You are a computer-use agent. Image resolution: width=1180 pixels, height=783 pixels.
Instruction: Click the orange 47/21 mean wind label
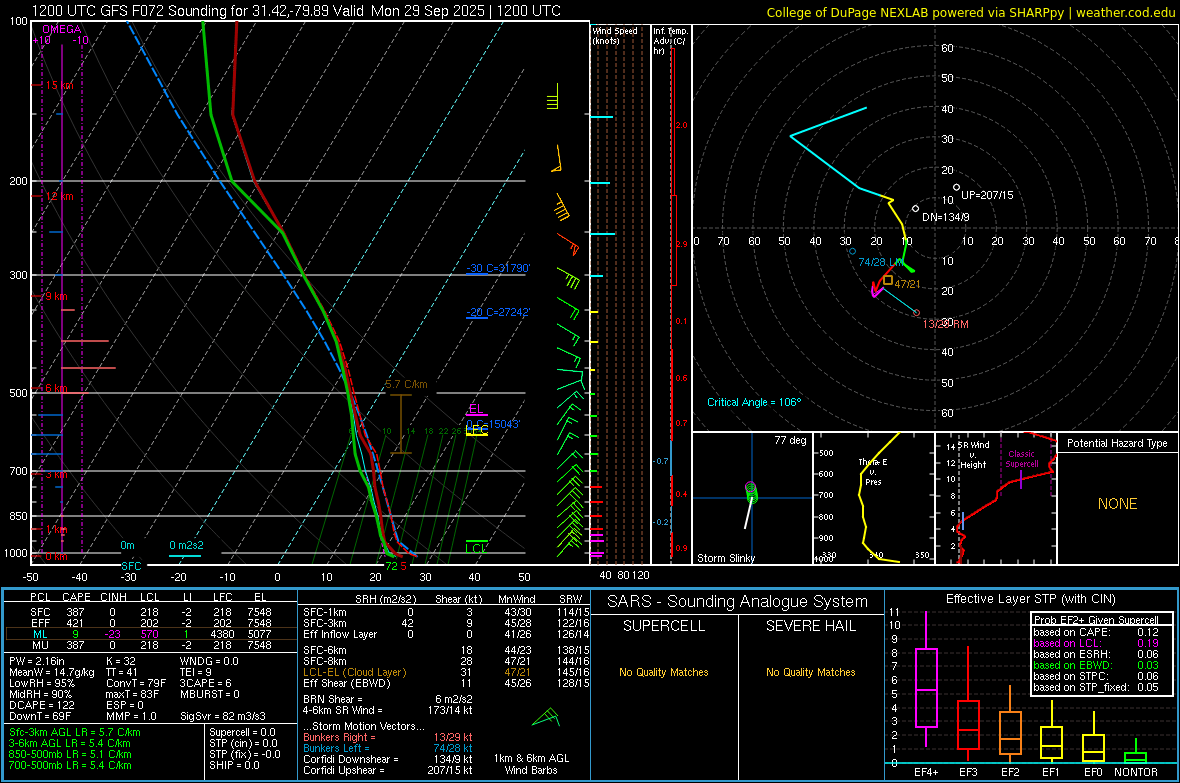click(x=907, y=284)
